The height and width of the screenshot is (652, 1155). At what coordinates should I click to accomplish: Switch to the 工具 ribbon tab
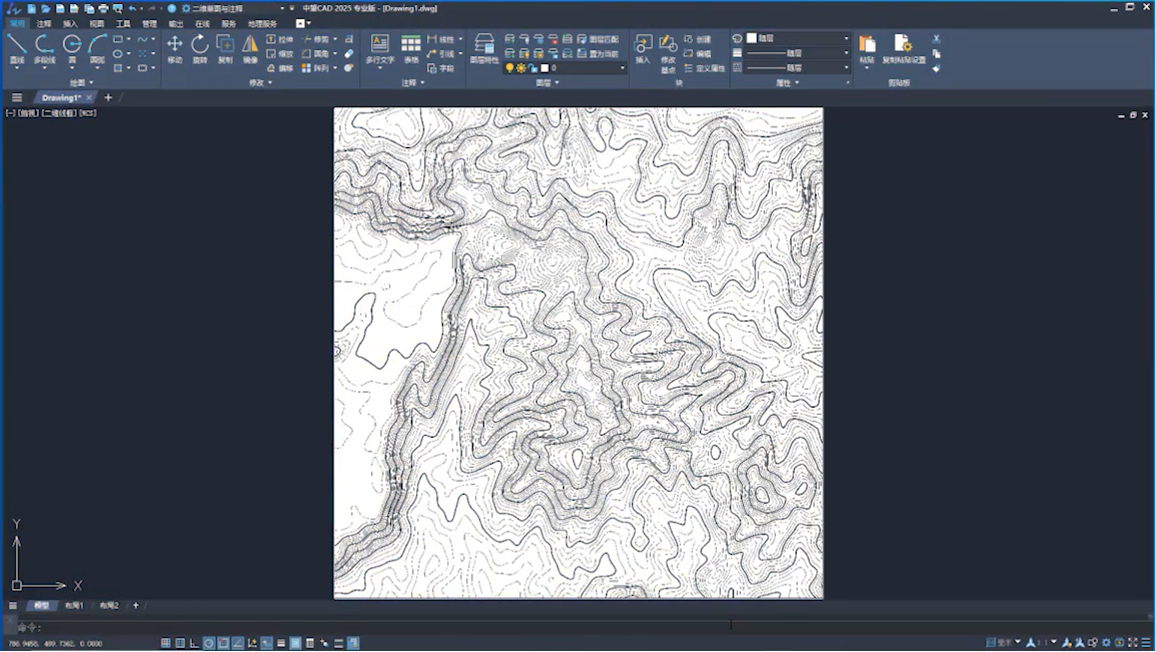coord(123,24)
